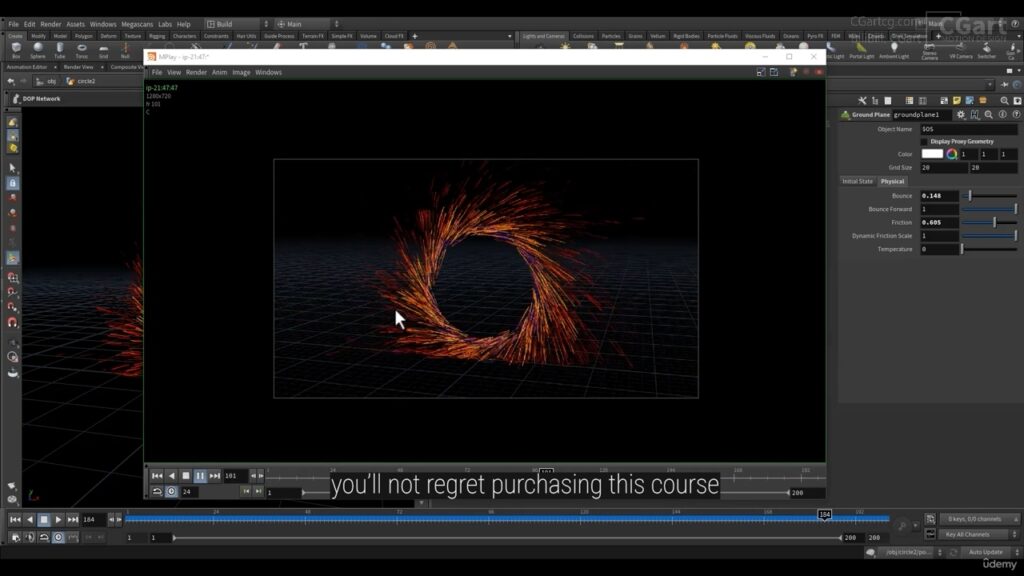Click the circle2 path button
The image size is (1024, 576).
(x=82, y=82)
